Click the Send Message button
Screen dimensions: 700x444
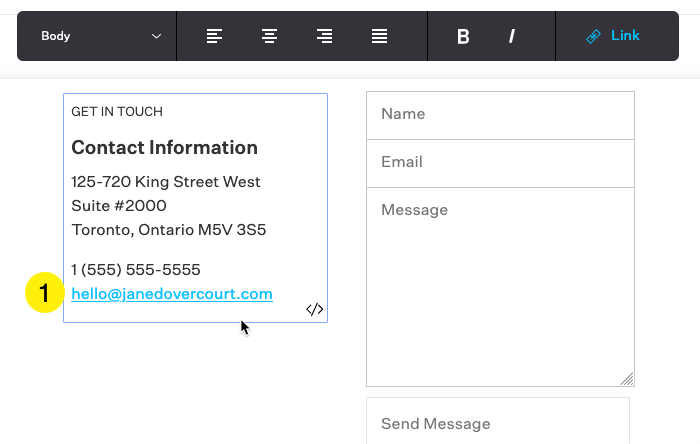point(498,421)
